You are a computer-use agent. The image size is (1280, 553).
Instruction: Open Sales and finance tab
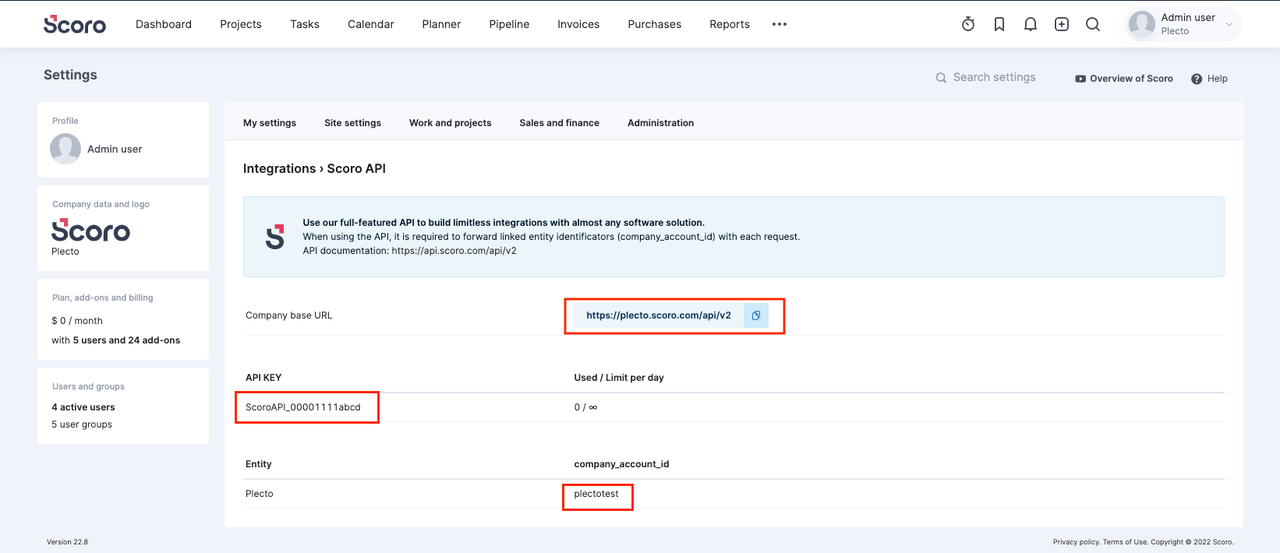tap(559, 123)
